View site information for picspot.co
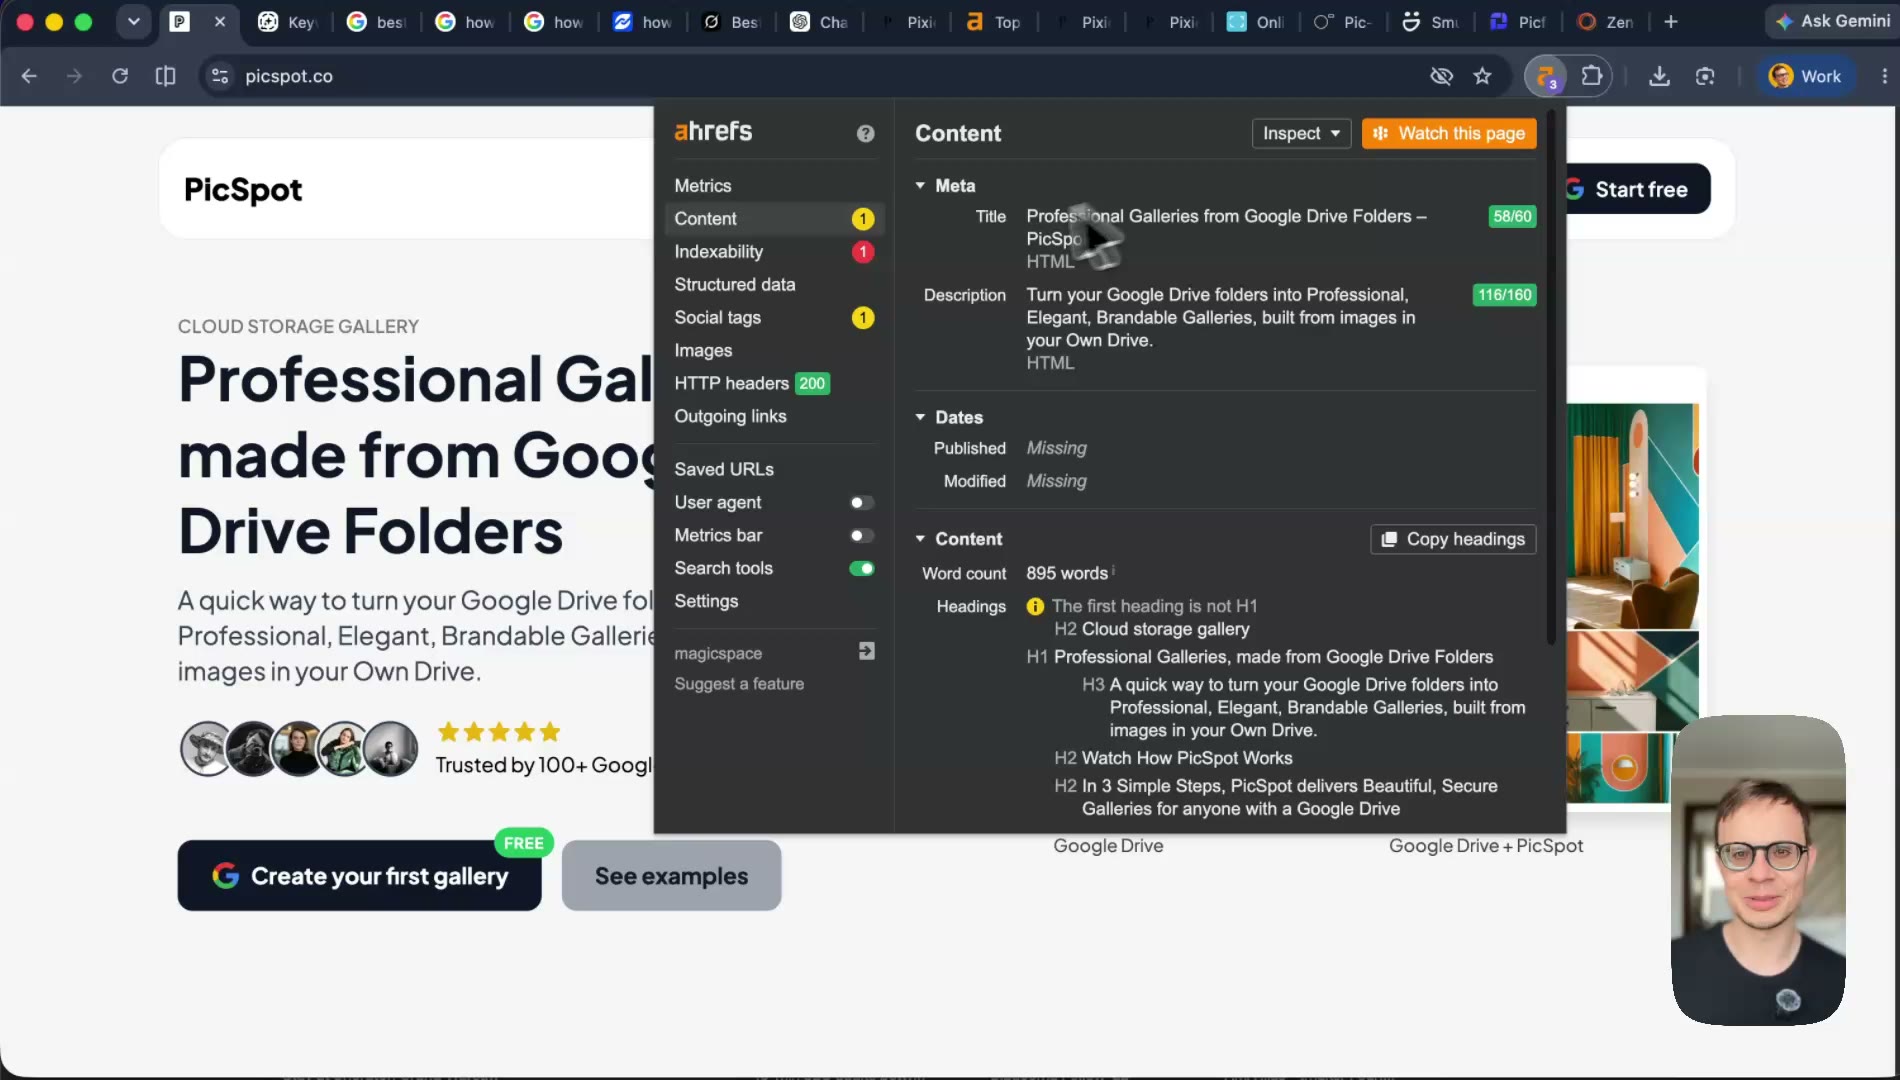Screen dimensions: 1900x1080 click(x=220, y=76)
